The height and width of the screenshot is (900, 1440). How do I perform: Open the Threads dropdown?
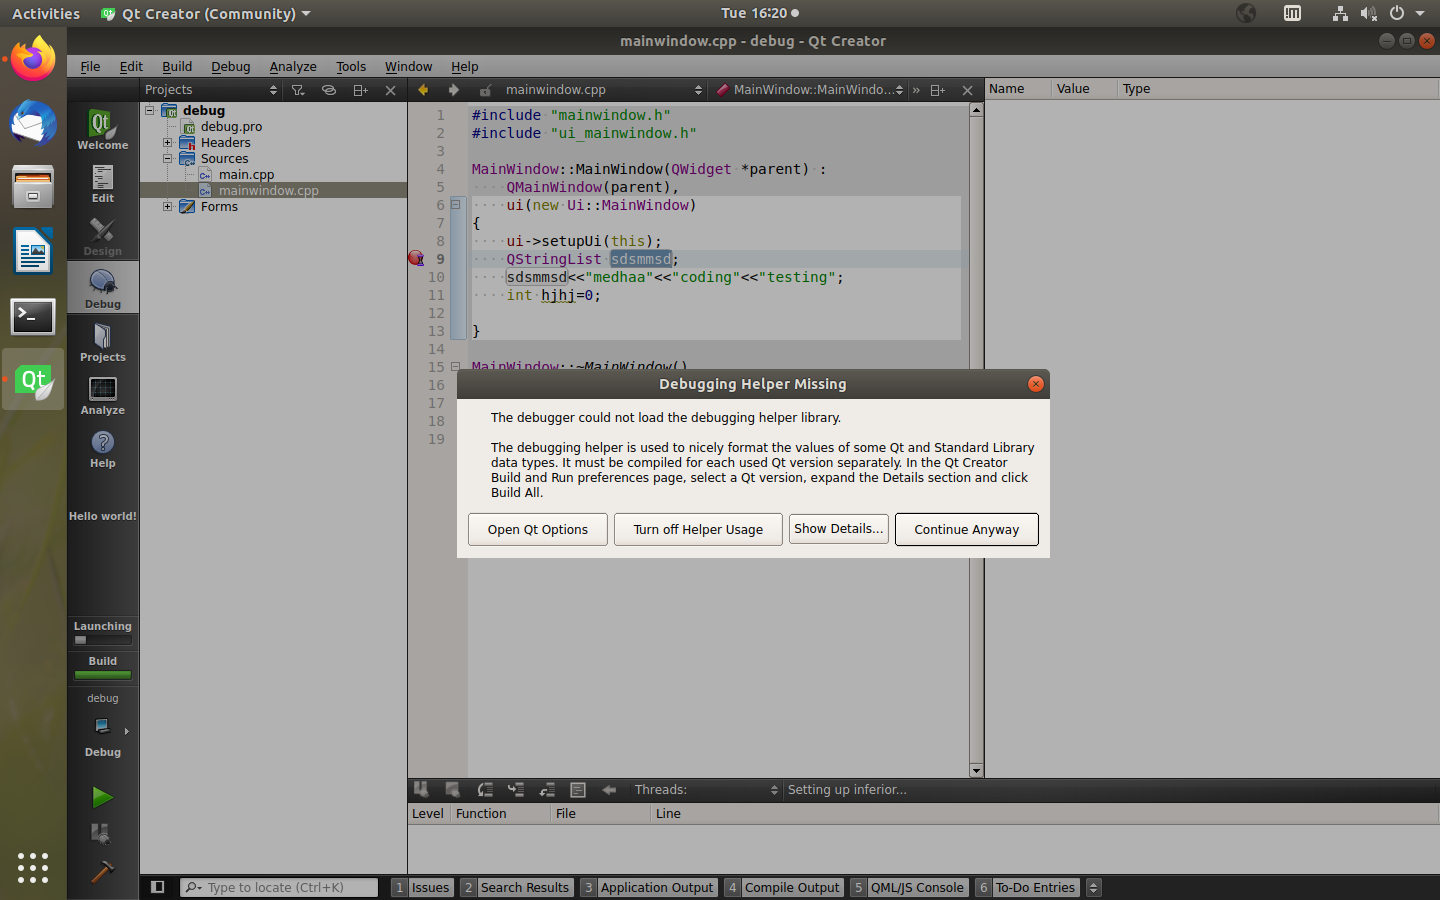click(706, 790)
